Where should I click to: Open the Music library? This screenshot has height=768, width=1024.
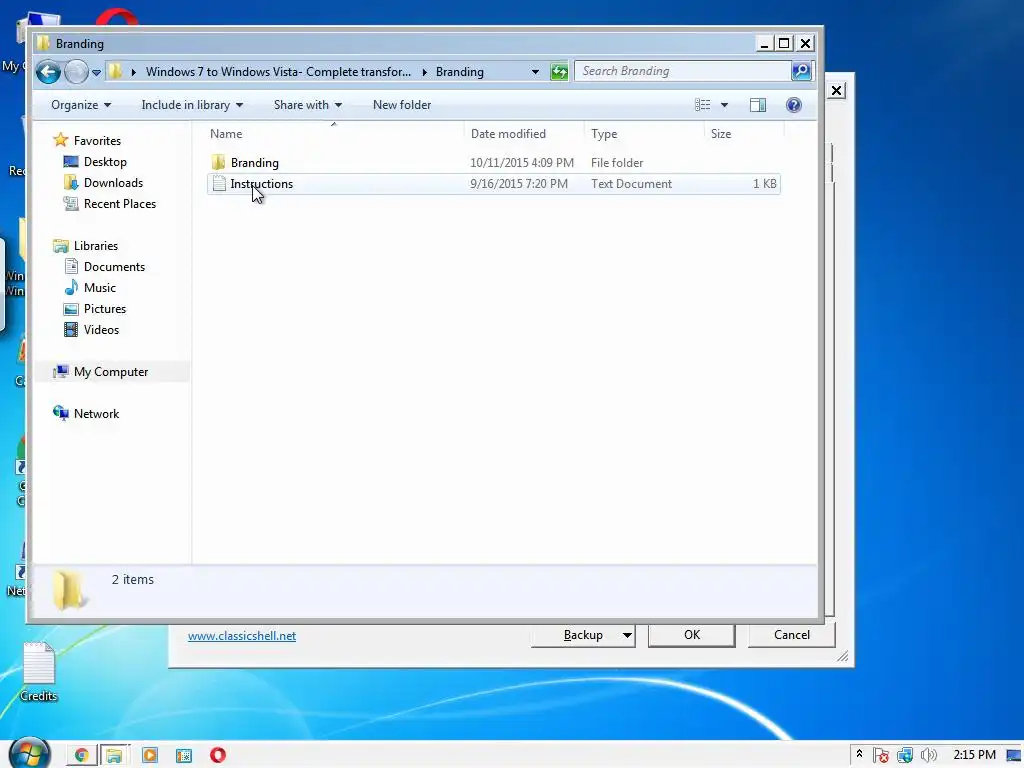tap(99, 287)
